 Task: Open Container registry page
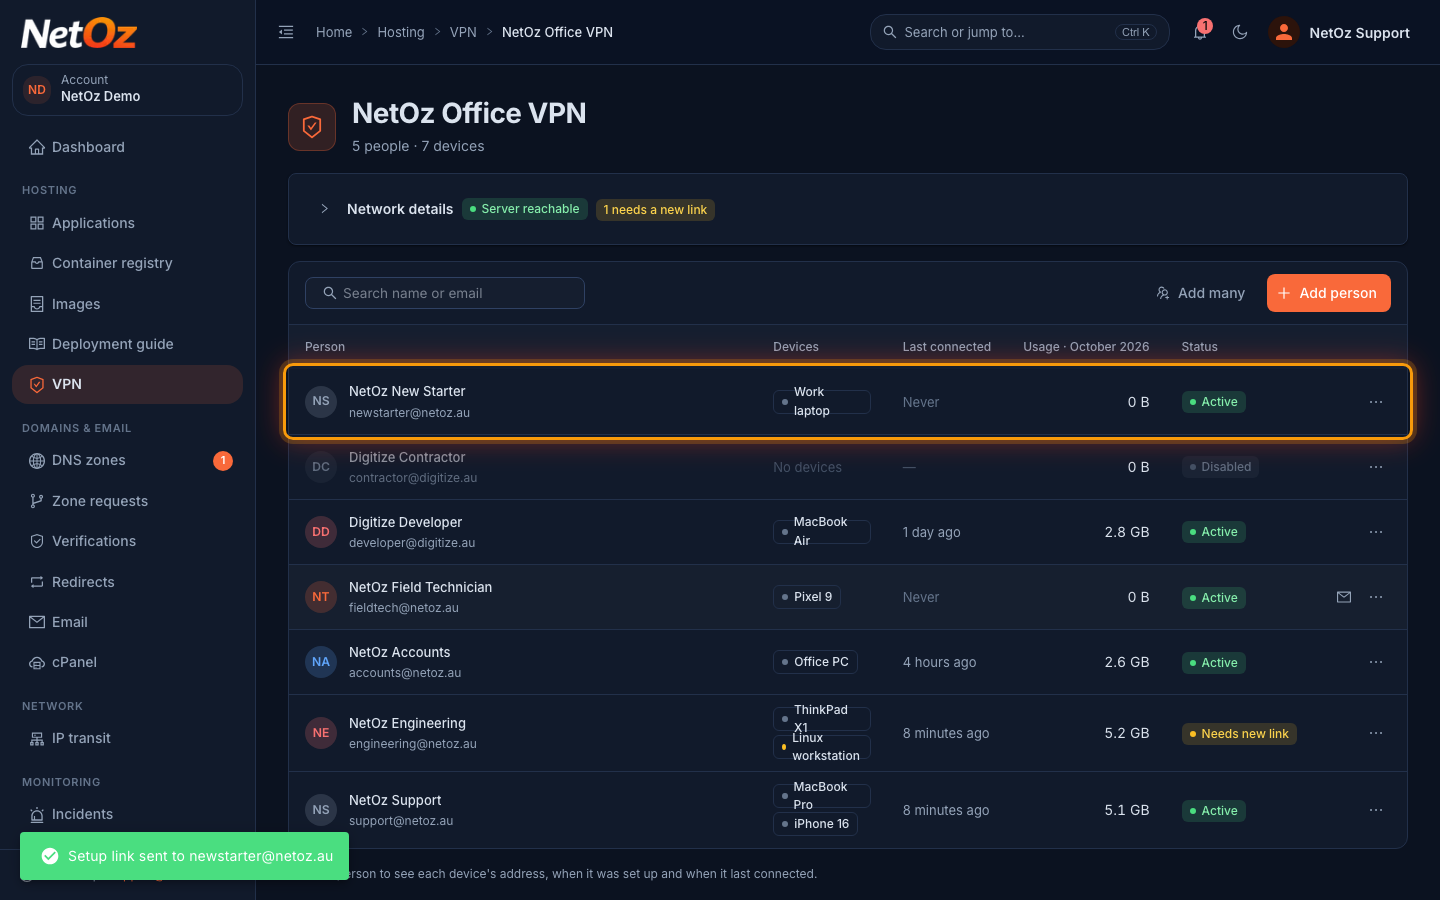tap(127, 263)
